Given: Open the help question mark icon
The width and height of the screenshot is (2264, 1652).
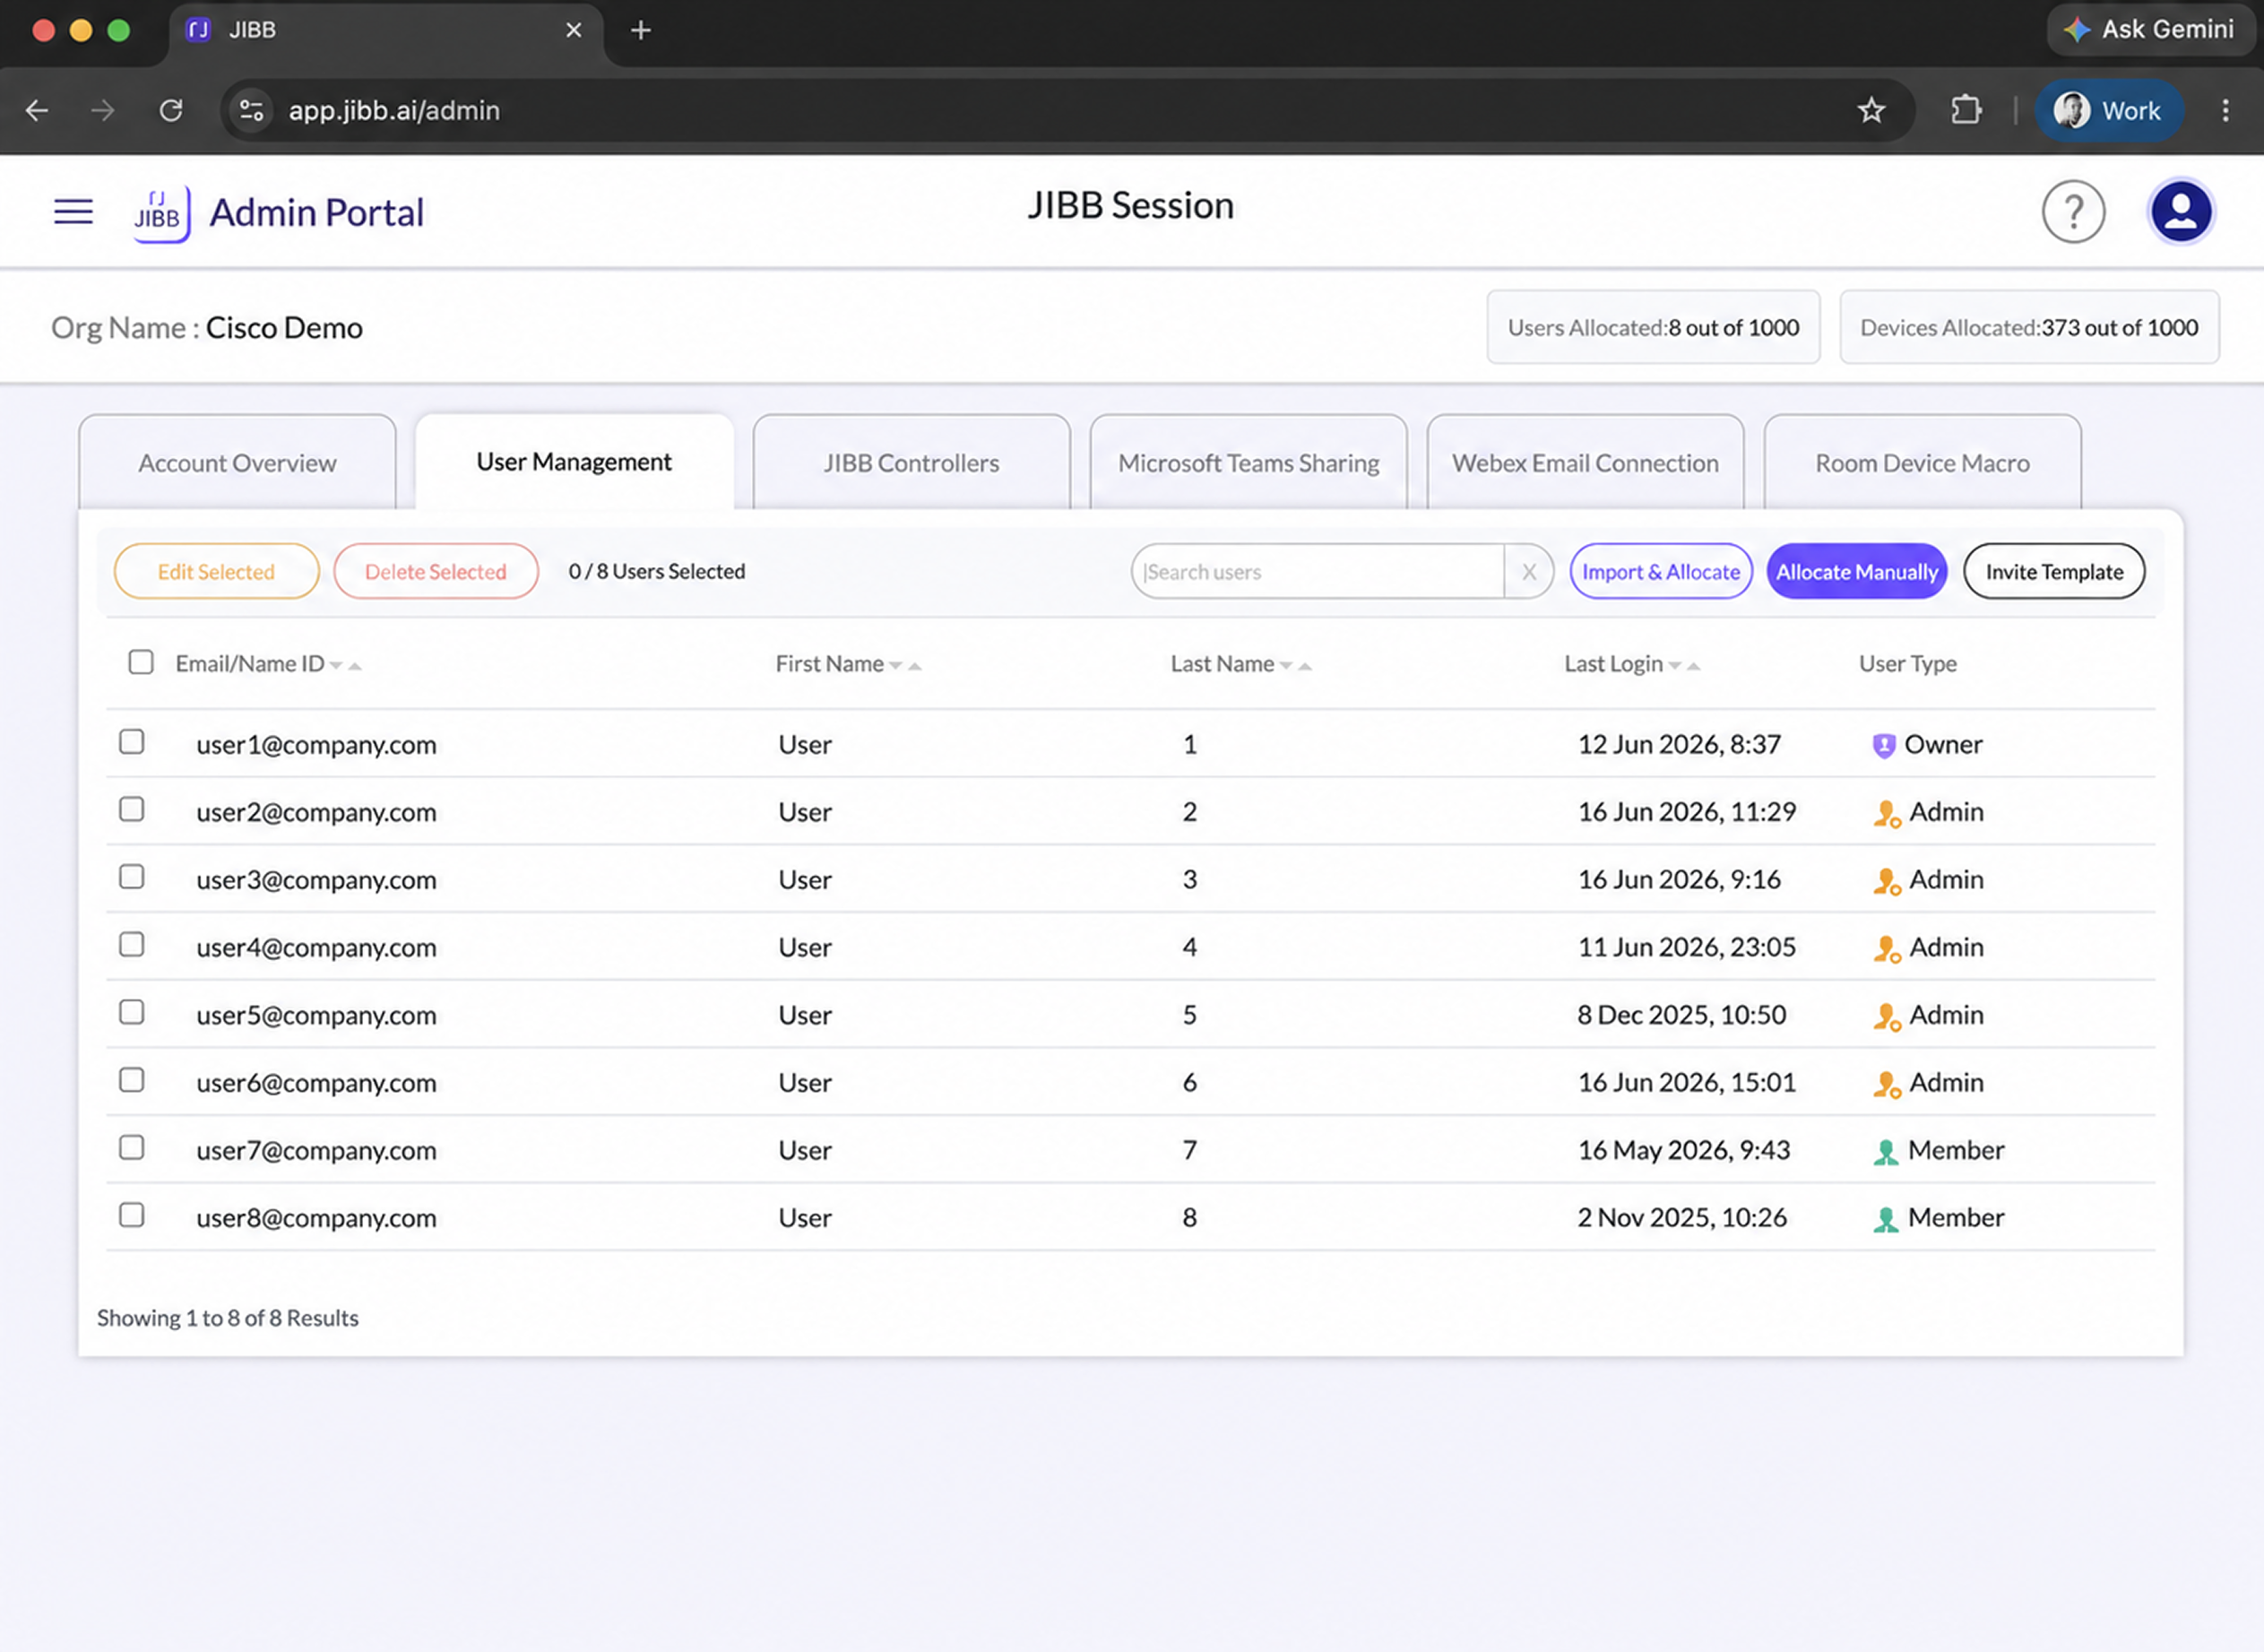Looking at the screenshot, I should [2073, 212].
